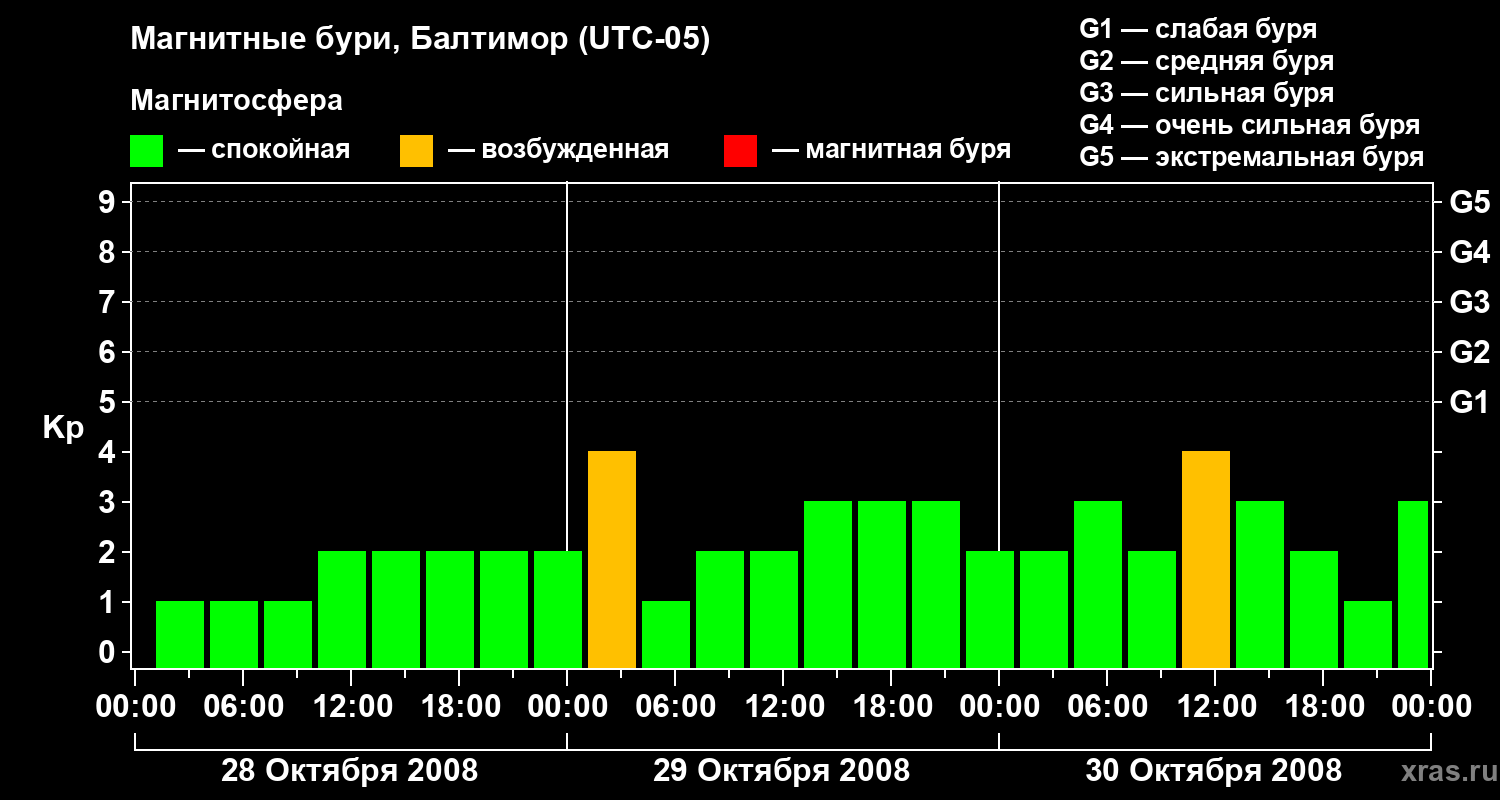Click the G3 label on the right axis

coord(1470,302)
